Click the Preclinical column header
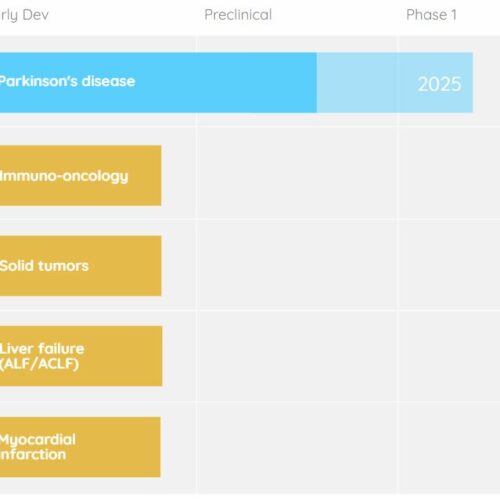 (x=238, y=15)
